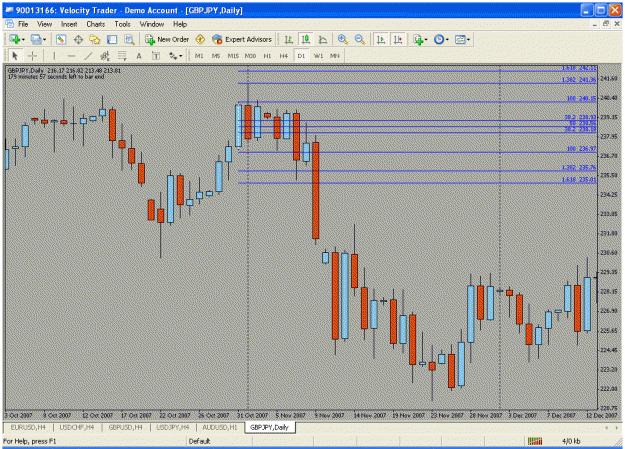Draw a vertical line tool
Viewport: 625px width, 449px height.
54,56
